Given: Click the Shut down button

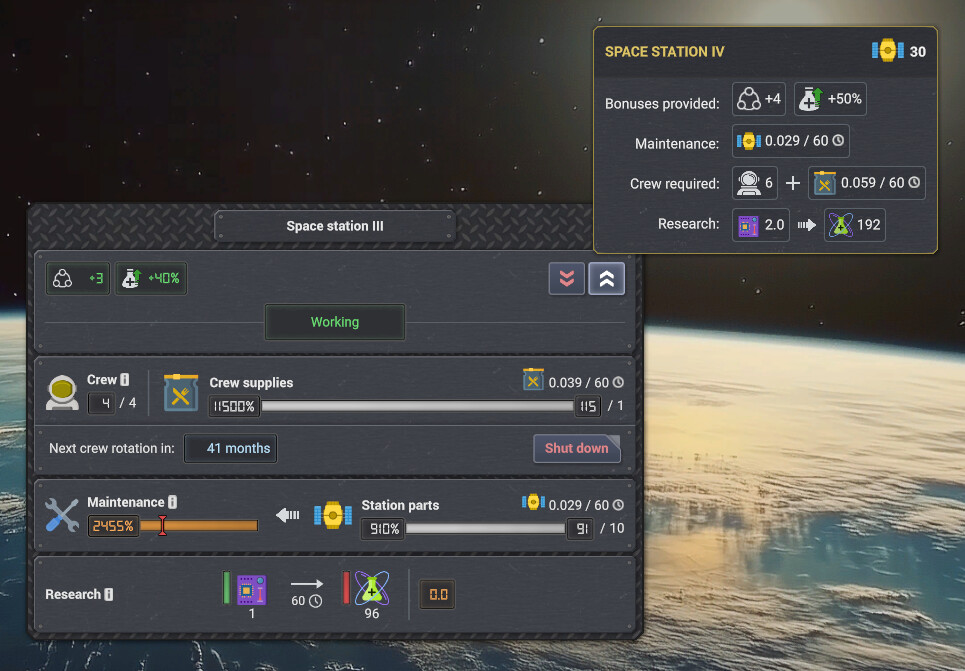Looking at the screenshot, I should (577, 448).
